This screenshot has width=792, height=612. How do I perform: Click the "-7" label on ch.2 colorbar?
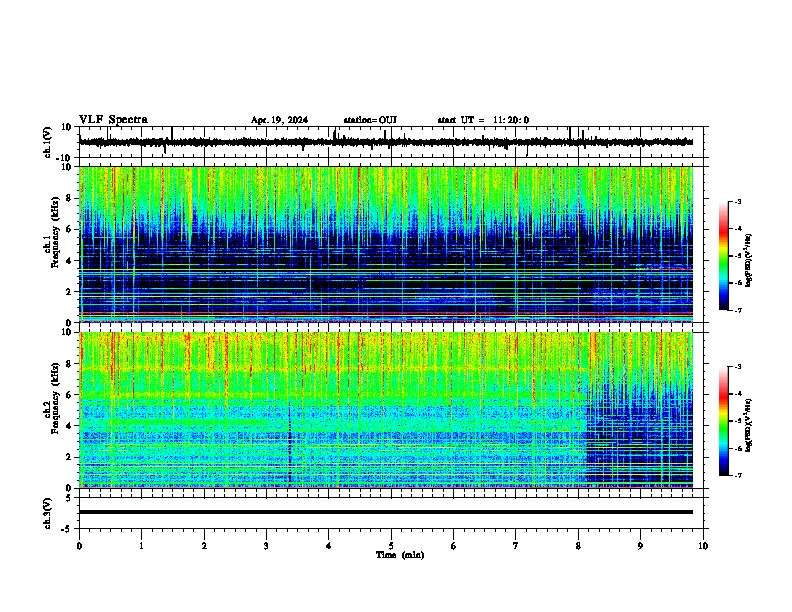pos(737,476)
